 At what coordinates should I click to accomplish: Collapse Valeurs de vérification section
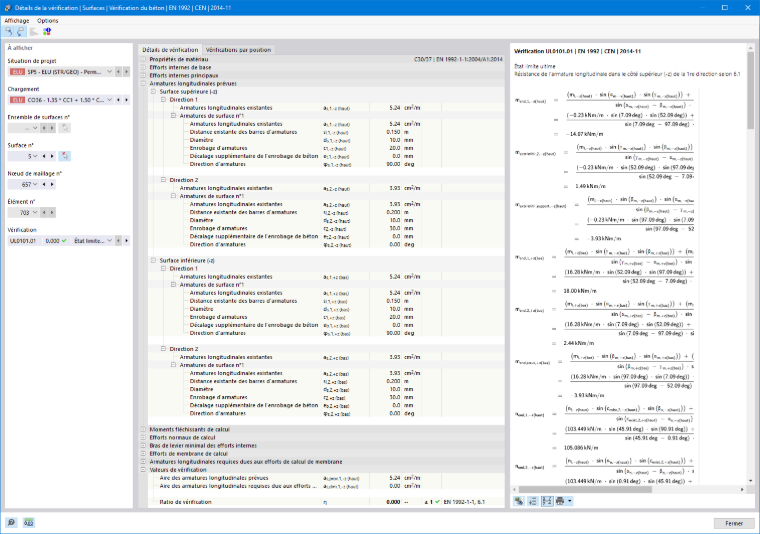click(143, 470)
